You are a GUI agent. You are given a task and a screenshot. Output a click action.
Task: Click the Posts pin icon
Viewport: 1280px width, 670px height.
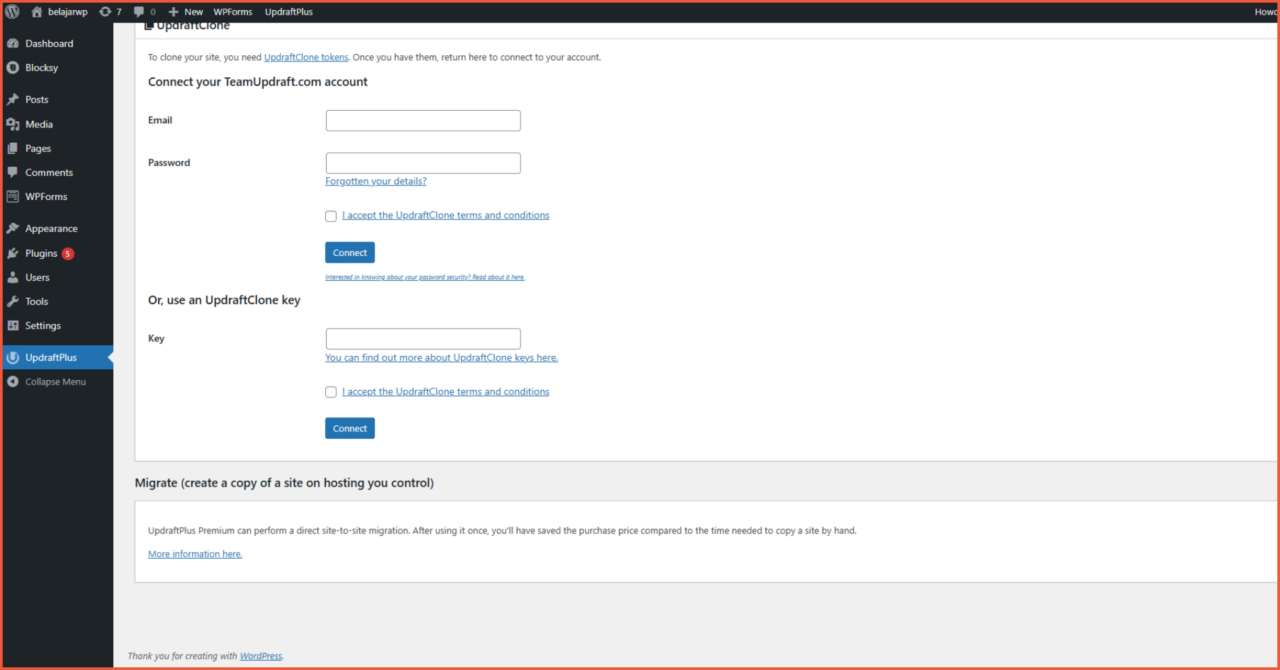13,100
